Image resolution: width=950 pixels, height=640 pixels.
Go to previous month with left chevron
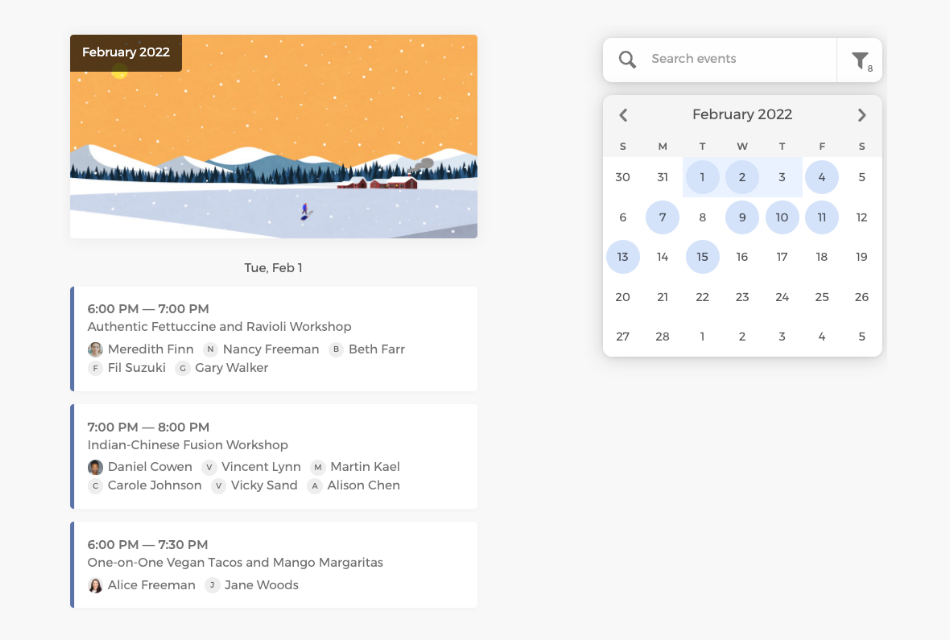coord(623,115)
